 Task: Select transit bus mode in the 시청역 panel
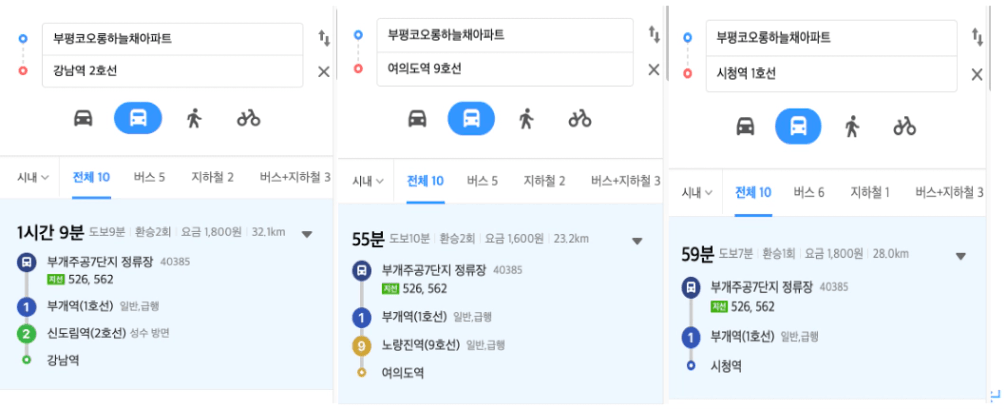pos(798,126)
